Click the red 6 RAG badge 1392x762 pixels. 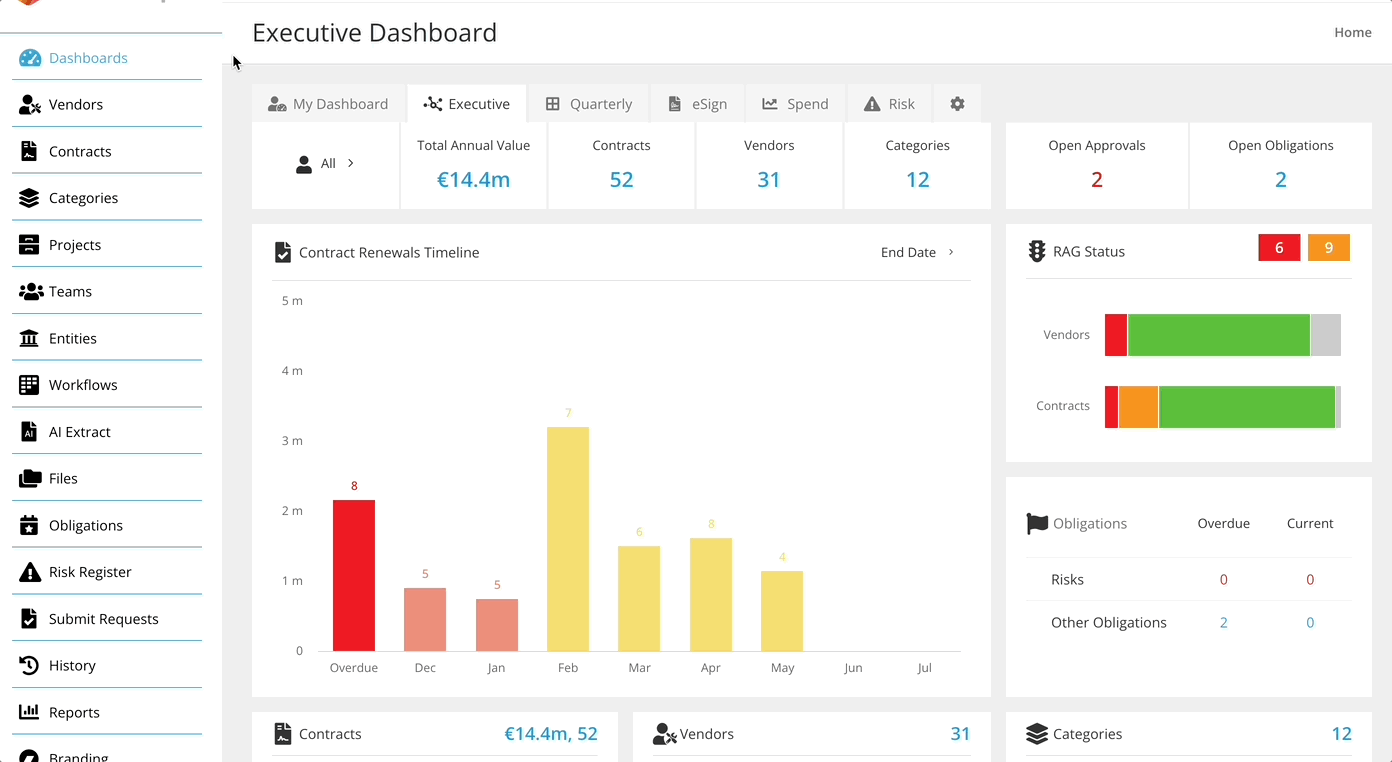click(1279, 247)
